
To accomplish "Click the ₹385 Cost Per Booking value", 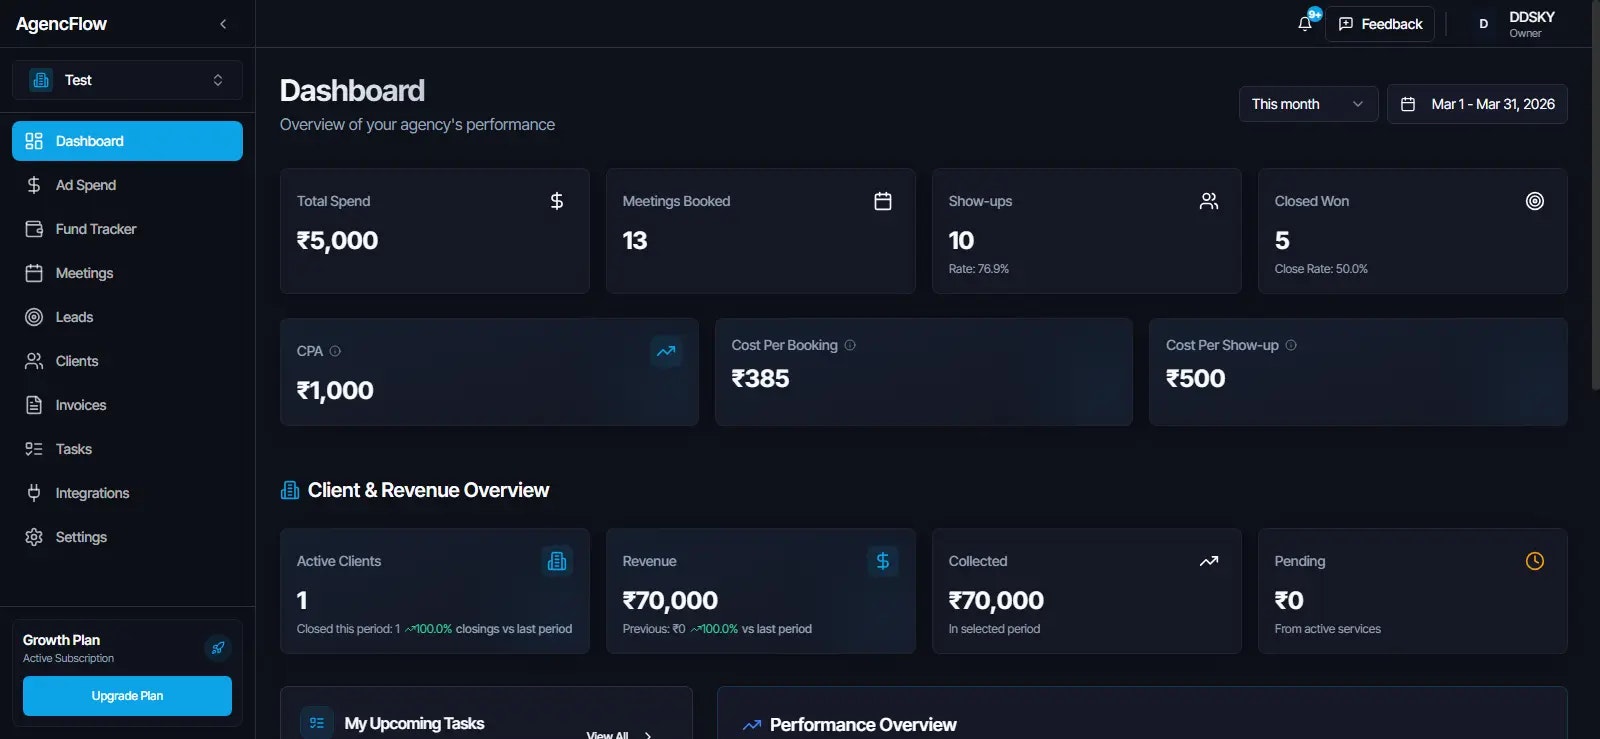I will coord(760,379).
